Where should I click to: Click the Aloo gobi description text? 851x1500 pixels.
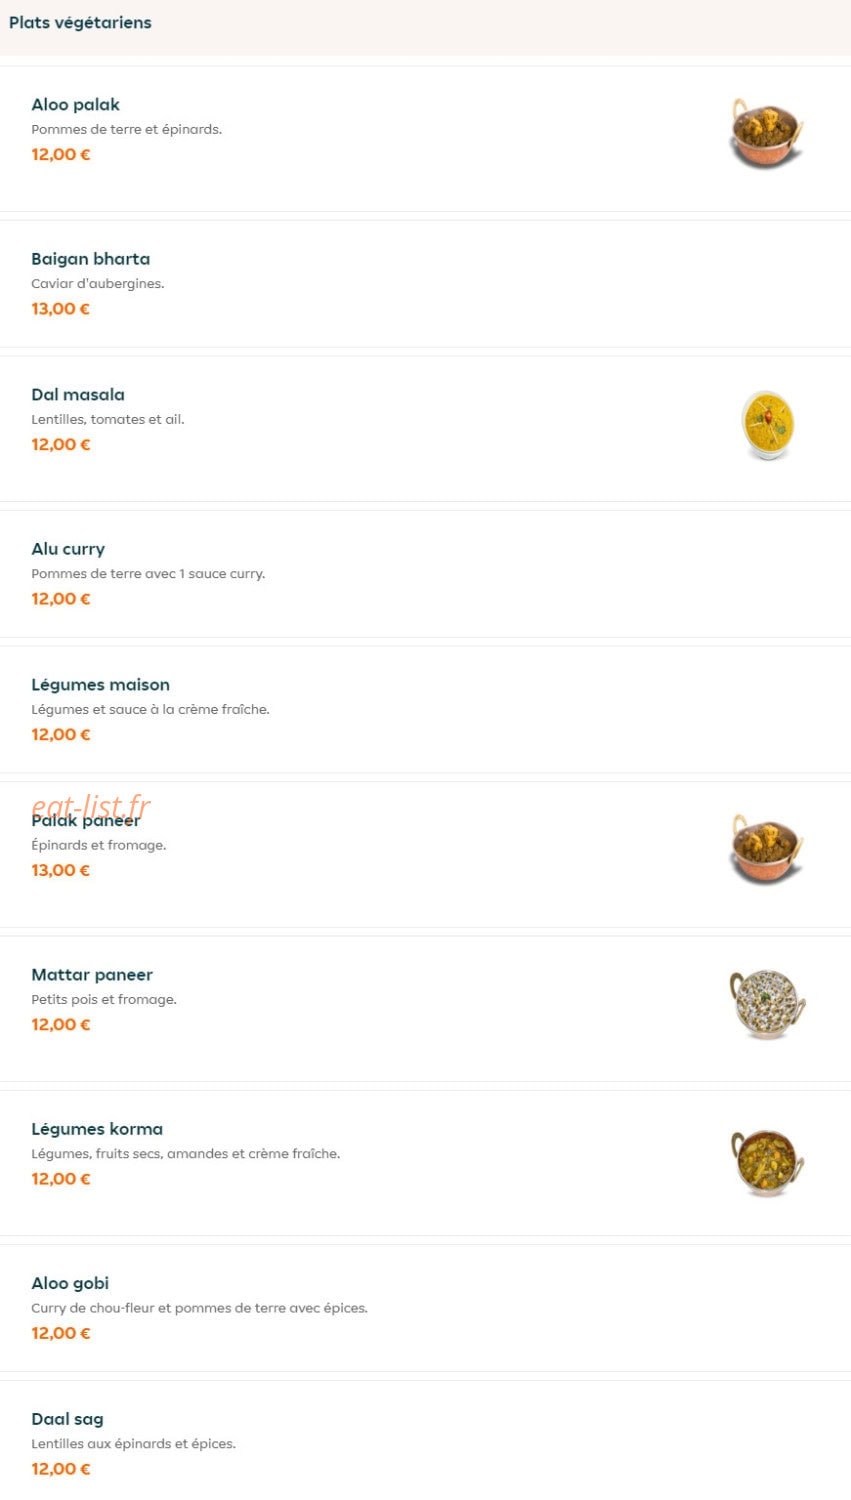coord(199,1308)
